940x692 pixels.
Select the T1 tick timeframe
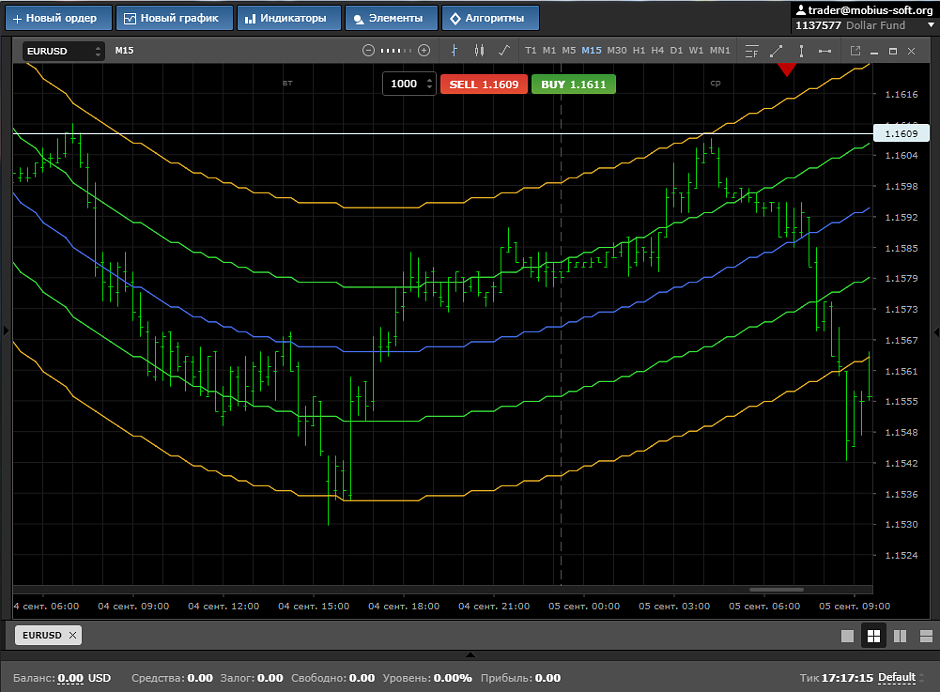[x=531, y=50]
